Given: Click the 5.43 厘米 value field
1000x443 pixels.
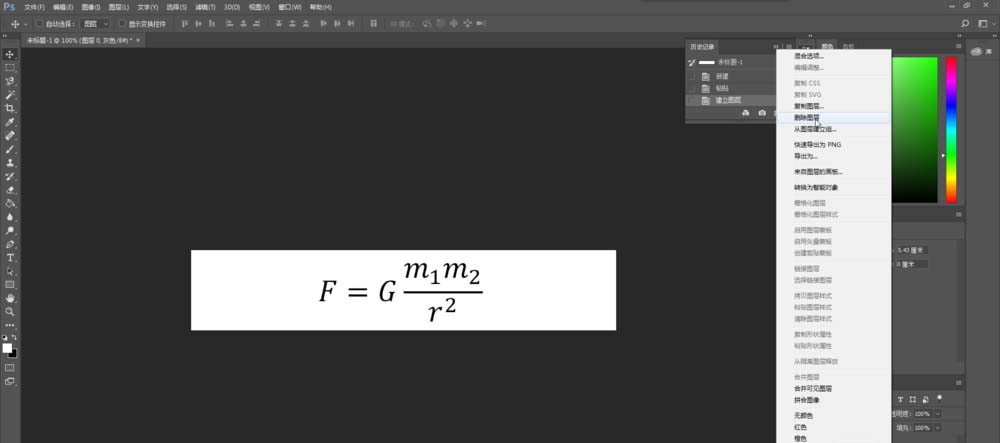Looking at the screenshot, I should 912,250.
